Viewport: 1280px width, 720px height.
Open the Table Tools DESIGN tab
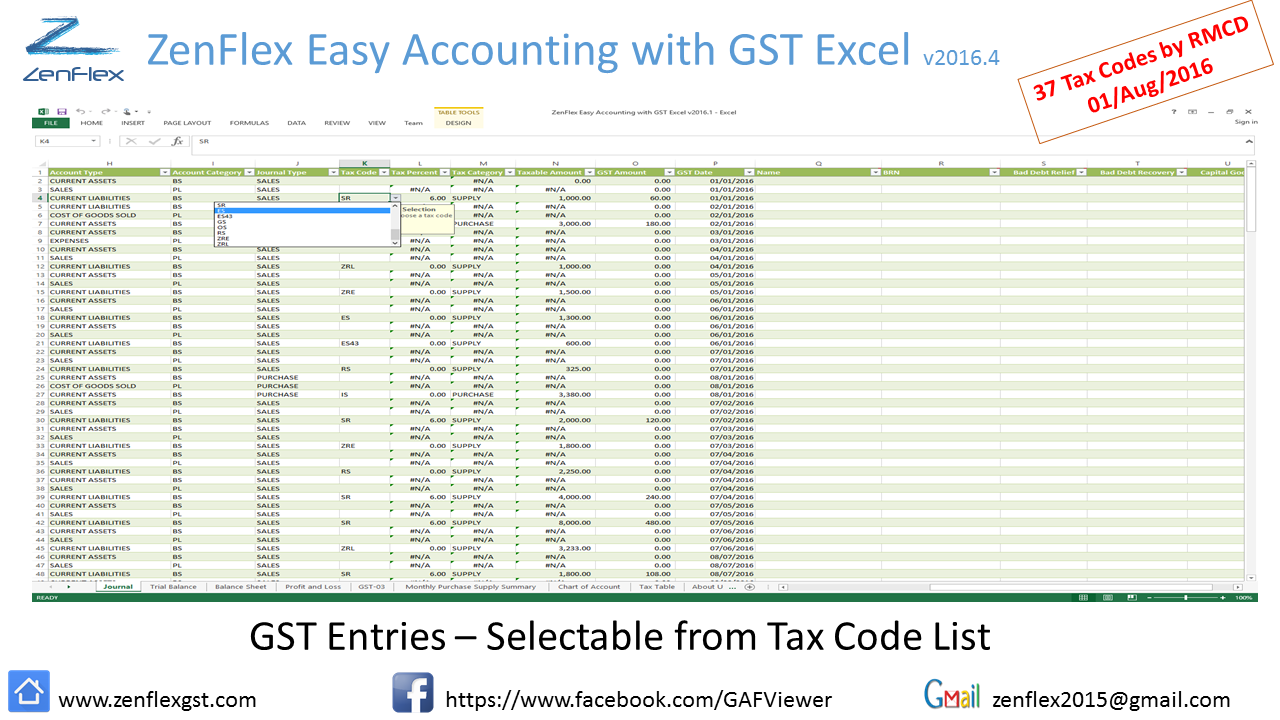(x=458, y=123)
